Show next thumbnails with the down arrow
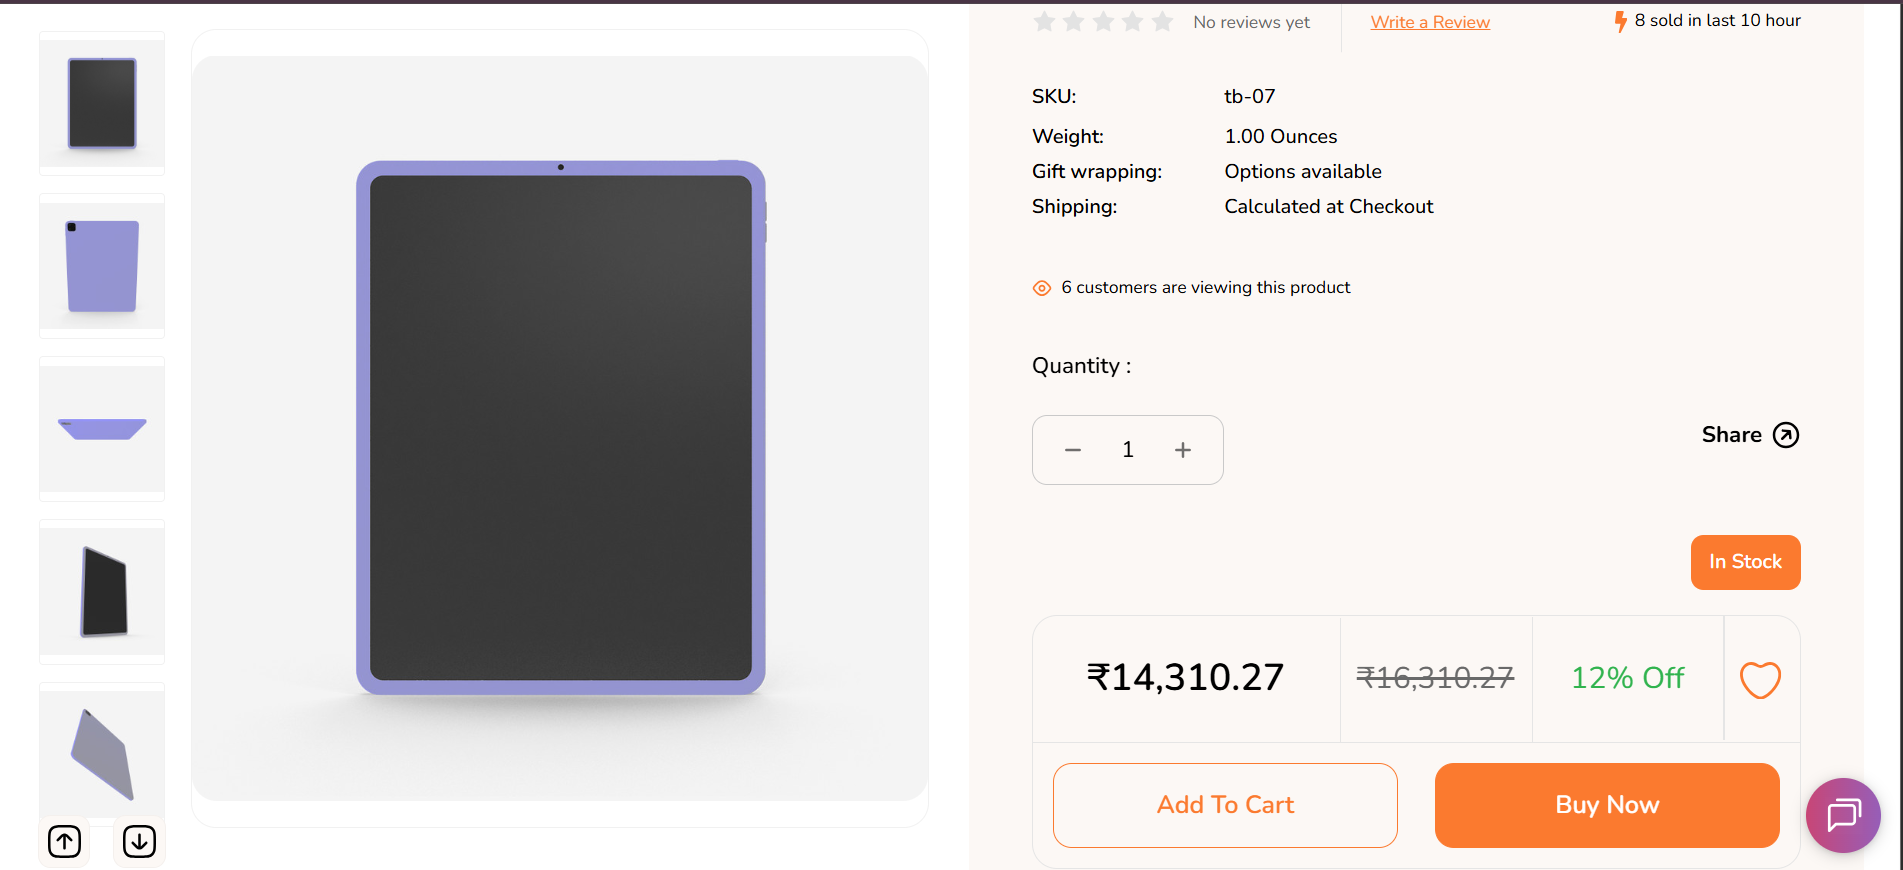Viewport: 1903px width, 870px height. [x=139, y=842]
